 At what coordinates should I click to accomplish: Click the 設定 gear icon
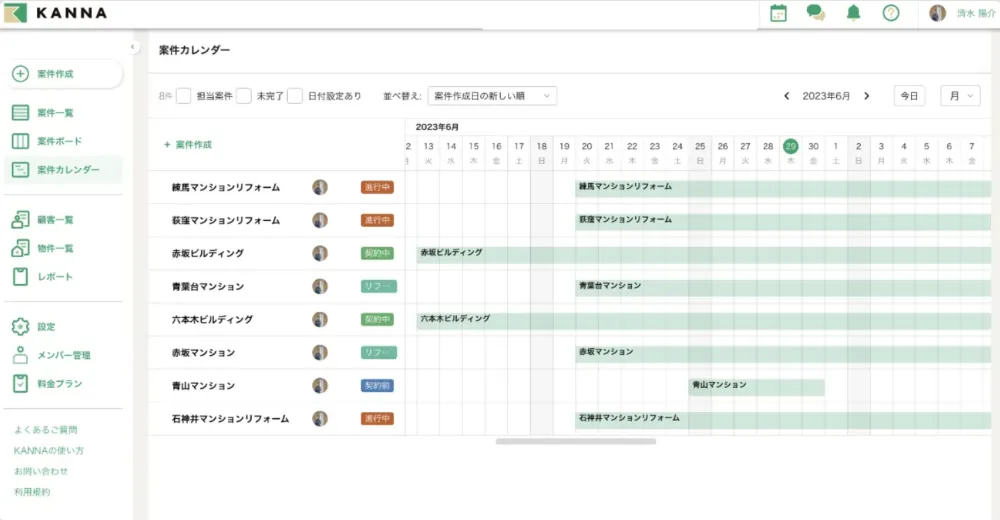(20, 327)
